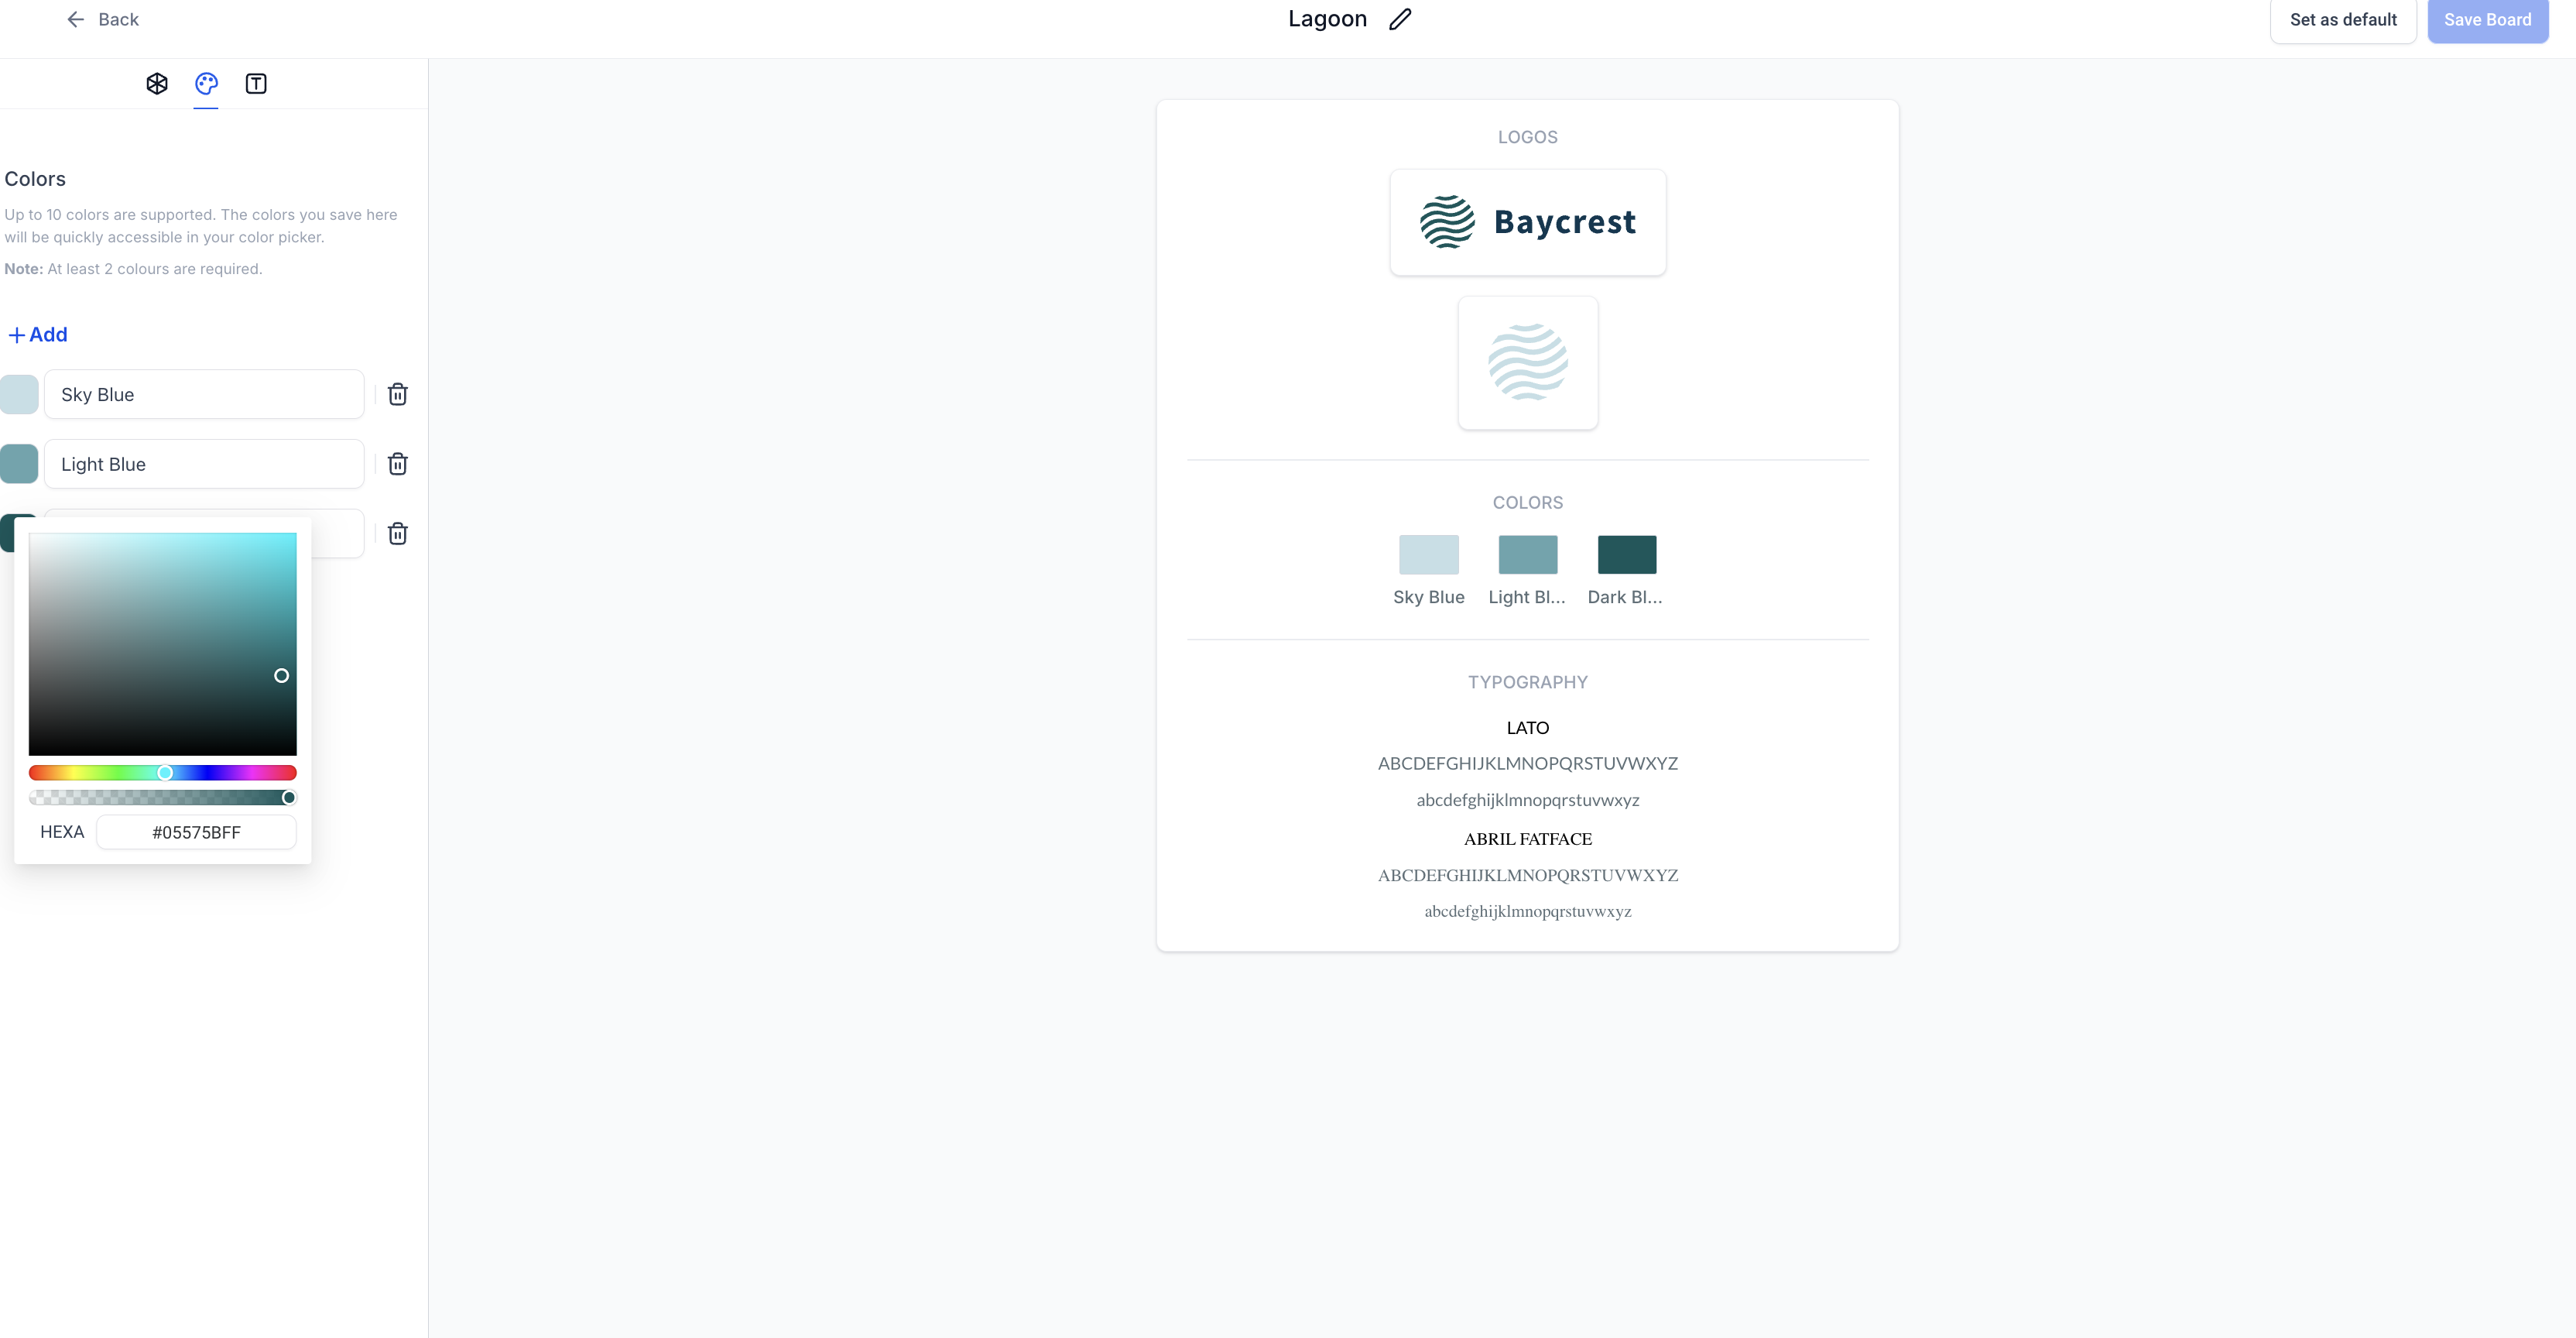
Task: Click the Baycrest logo thumbnail
Action: [x=1527, y=222]
